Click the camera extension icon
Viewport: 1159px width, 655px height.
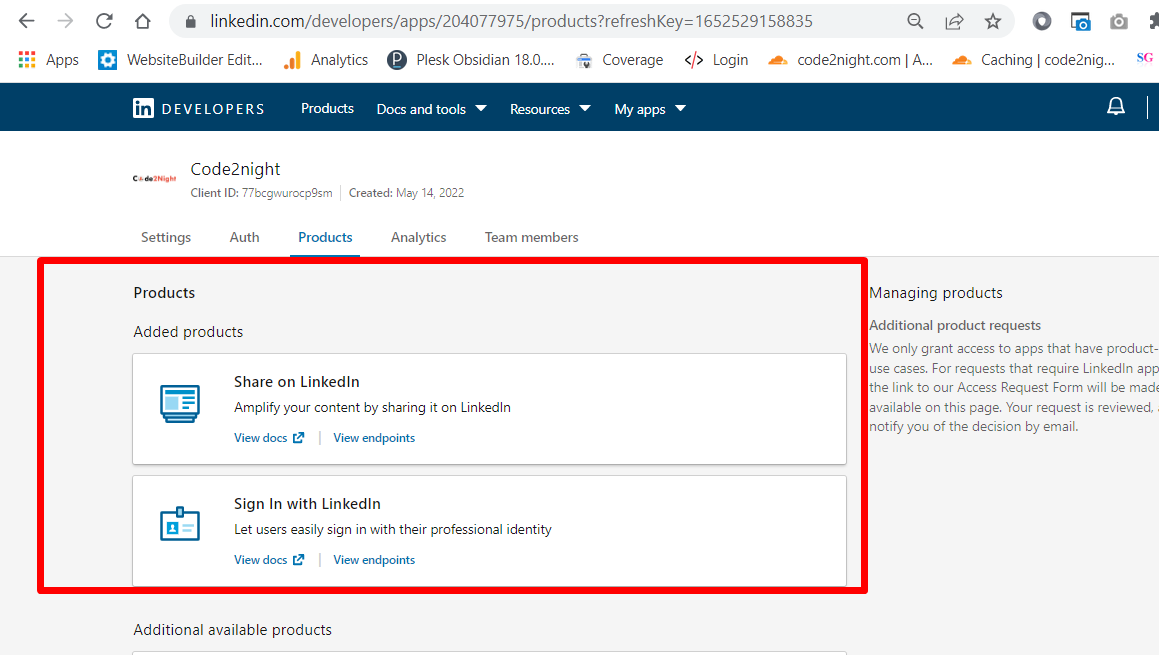click(1119, 21)
